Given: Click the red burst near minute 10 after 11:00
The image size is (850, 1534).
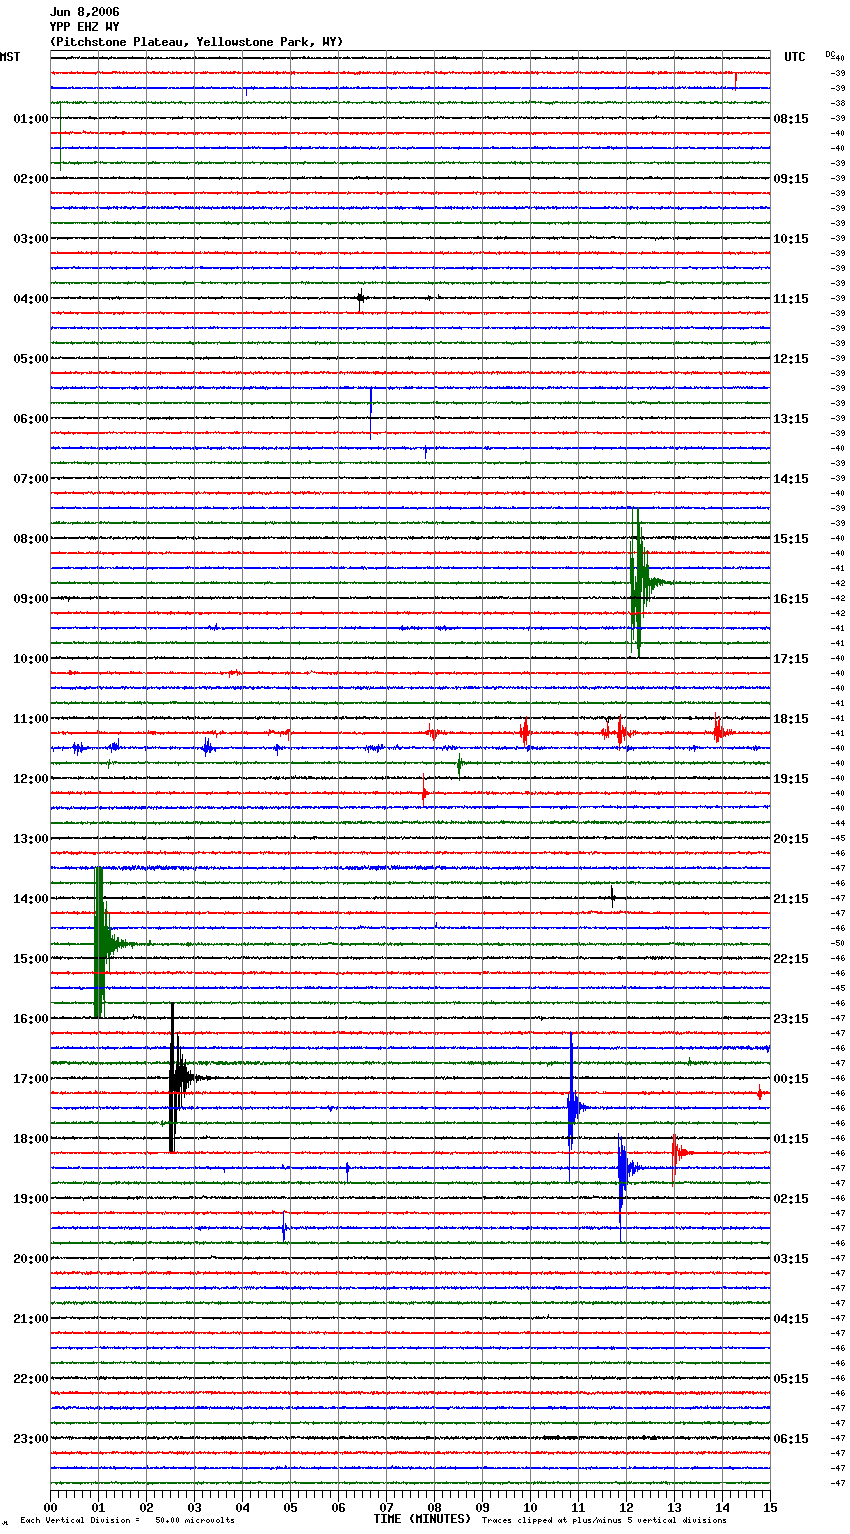Looking at the screenshot, I should 524,733.
